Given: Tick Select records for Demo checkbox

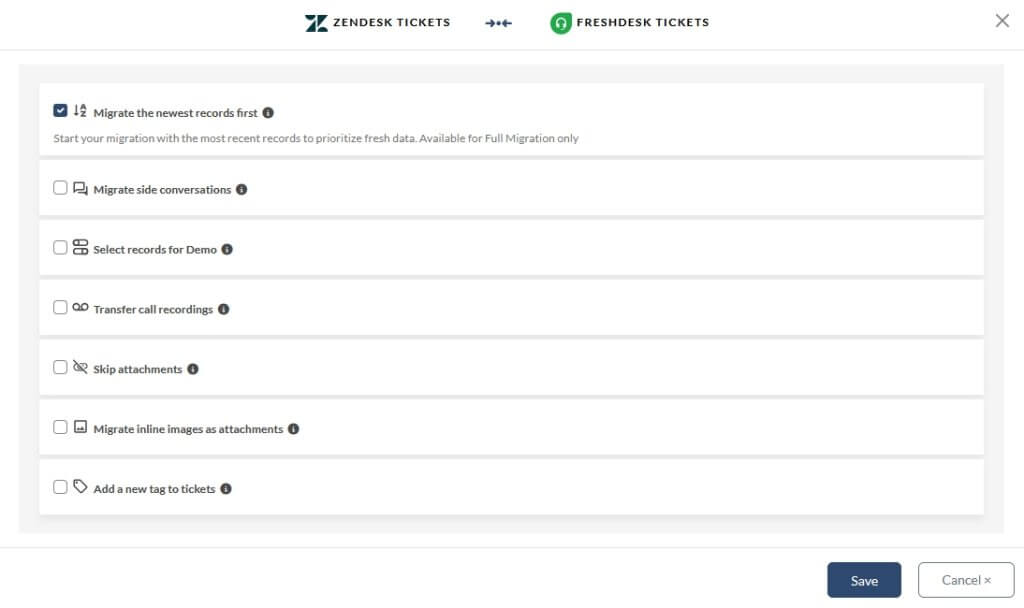Looking at the screenshot, I should tap(60, 248).
